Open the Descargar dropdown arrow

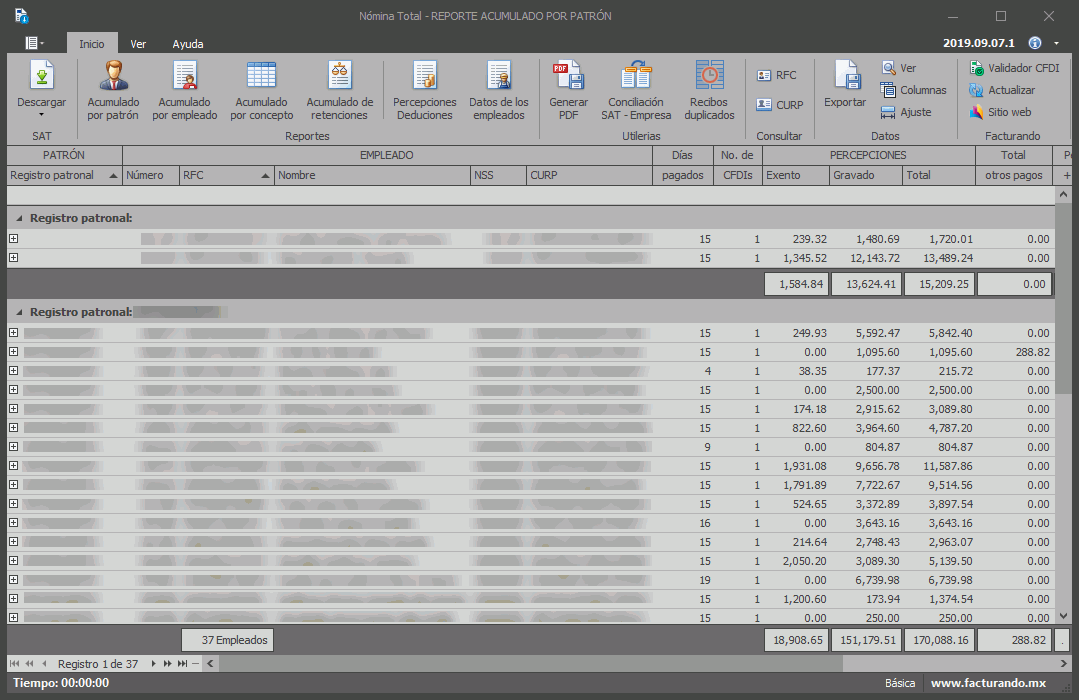tap(41, 115)
